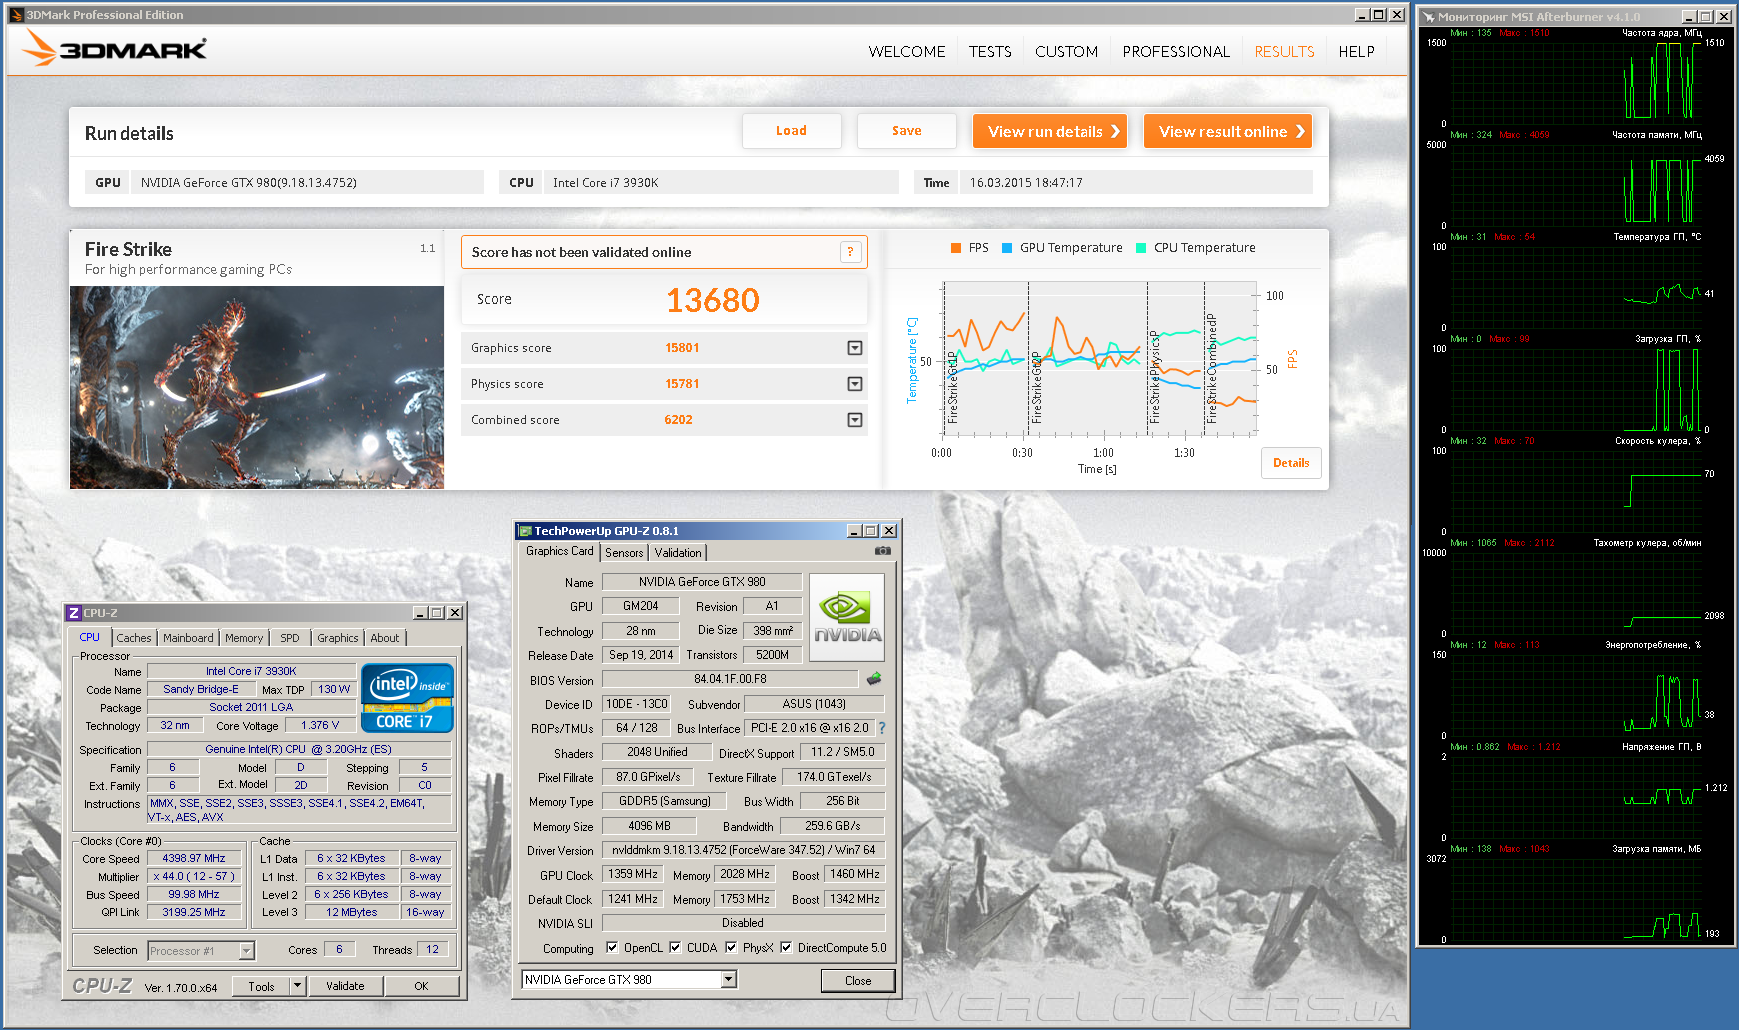Click the Tools button in CPU-Z
The height and width of the screenshot is (1030, 1739).
pos(261,986)
